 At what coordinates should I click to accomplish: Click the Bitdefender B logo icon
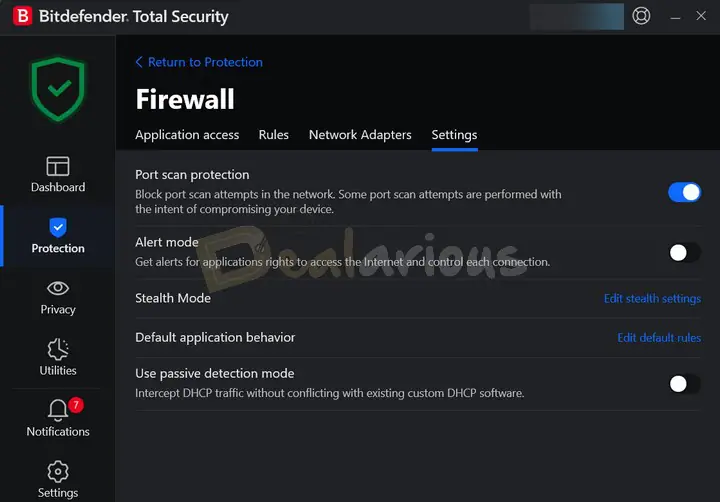(21, 16)
